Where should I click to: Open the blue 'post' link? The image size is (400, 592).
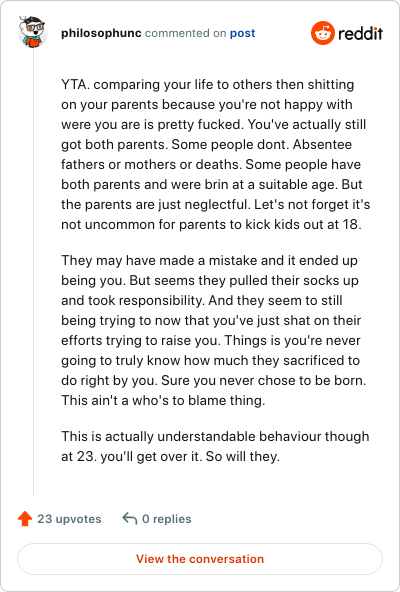coord(242,33)
